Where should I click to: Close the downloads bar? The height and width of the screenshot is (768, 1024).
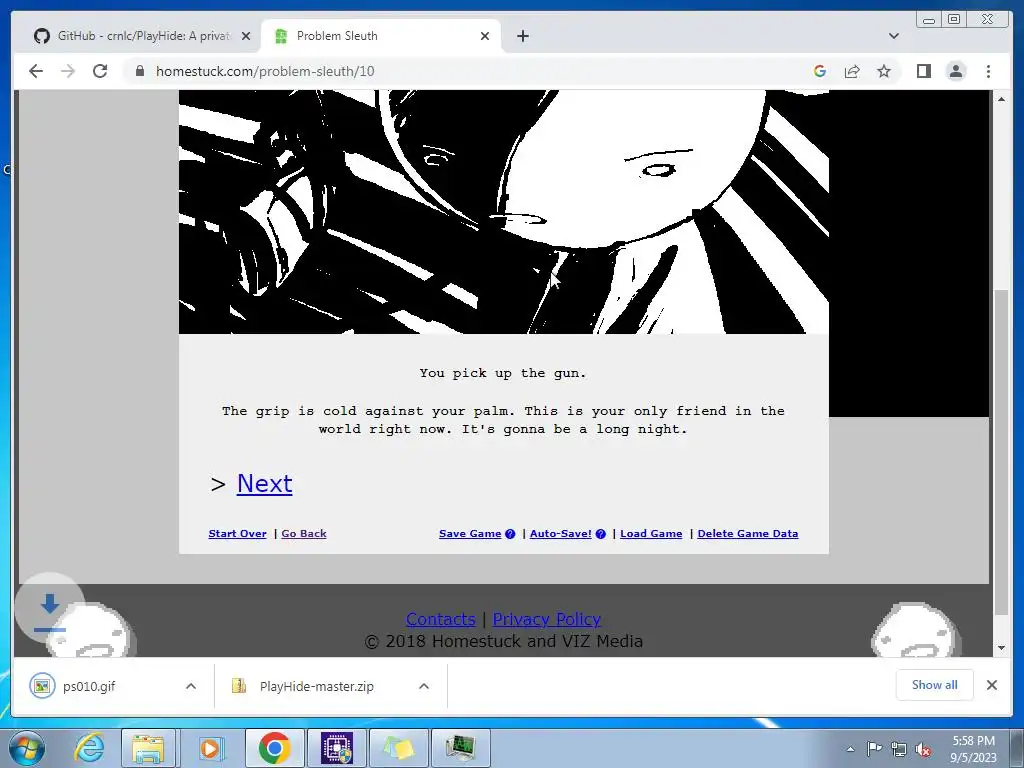tap(992, 685)
